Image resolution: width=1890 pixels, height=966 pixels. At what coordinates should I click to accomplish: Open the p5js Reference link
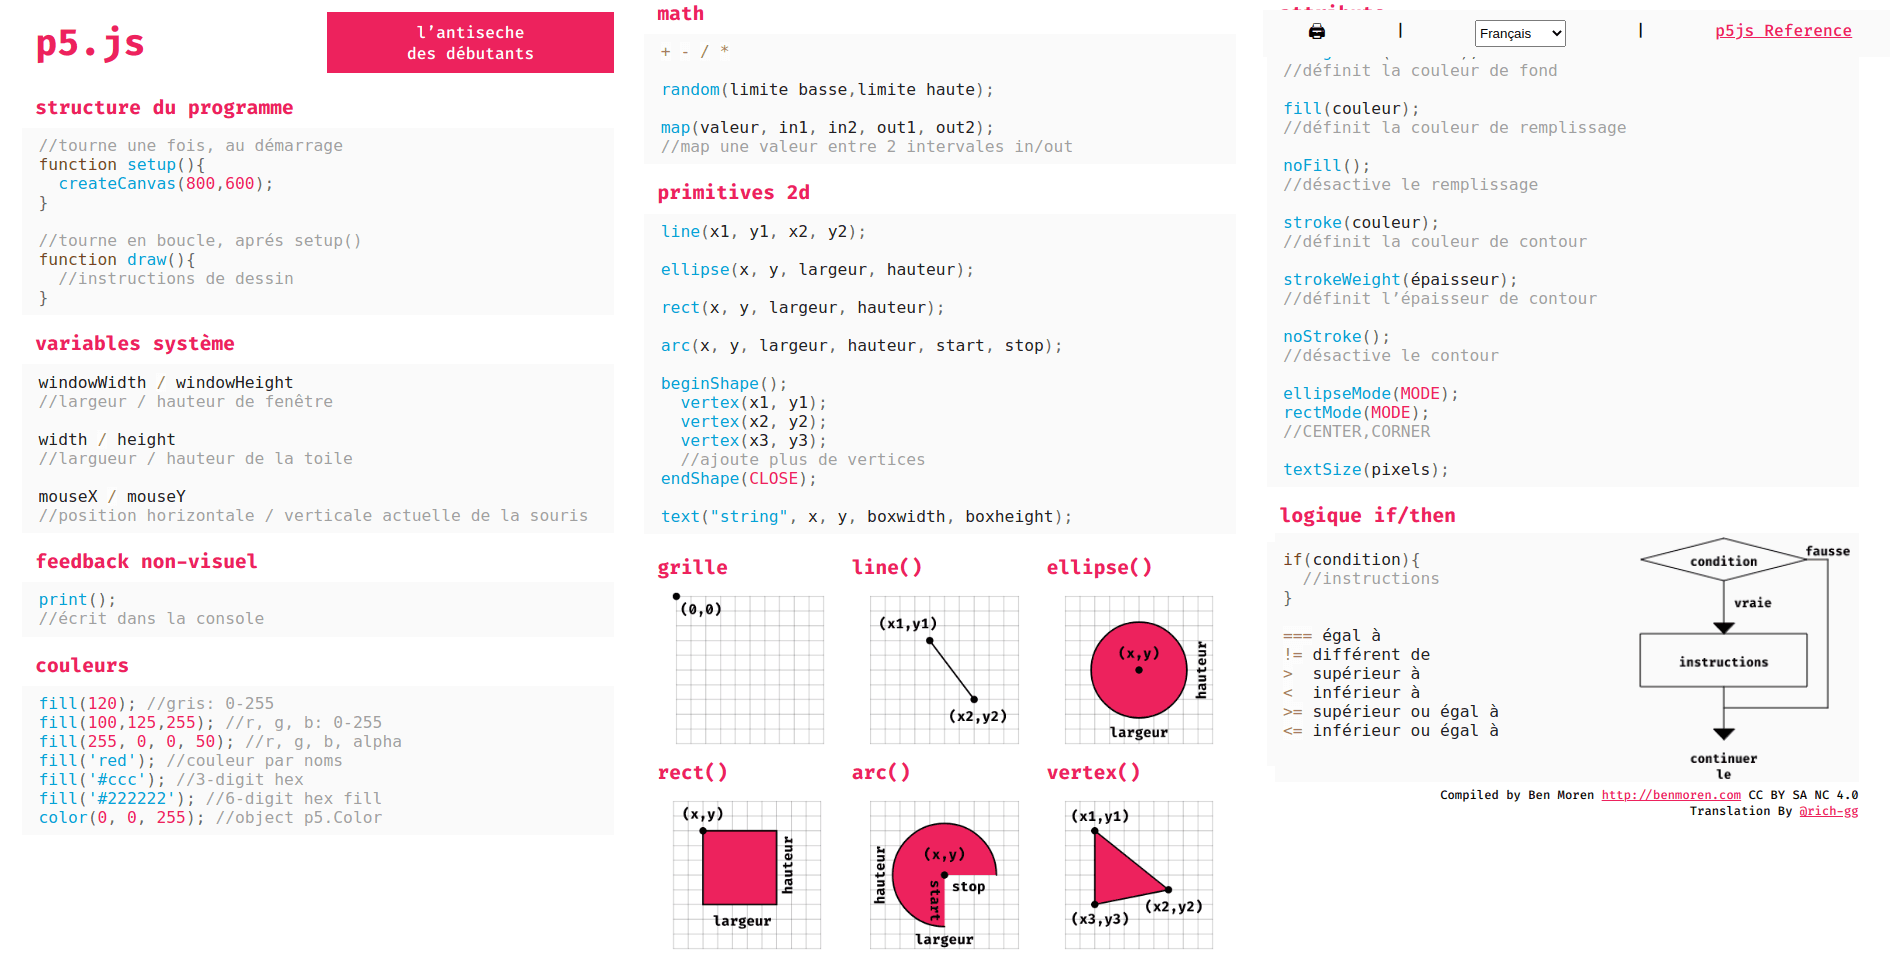(1783, 31)
